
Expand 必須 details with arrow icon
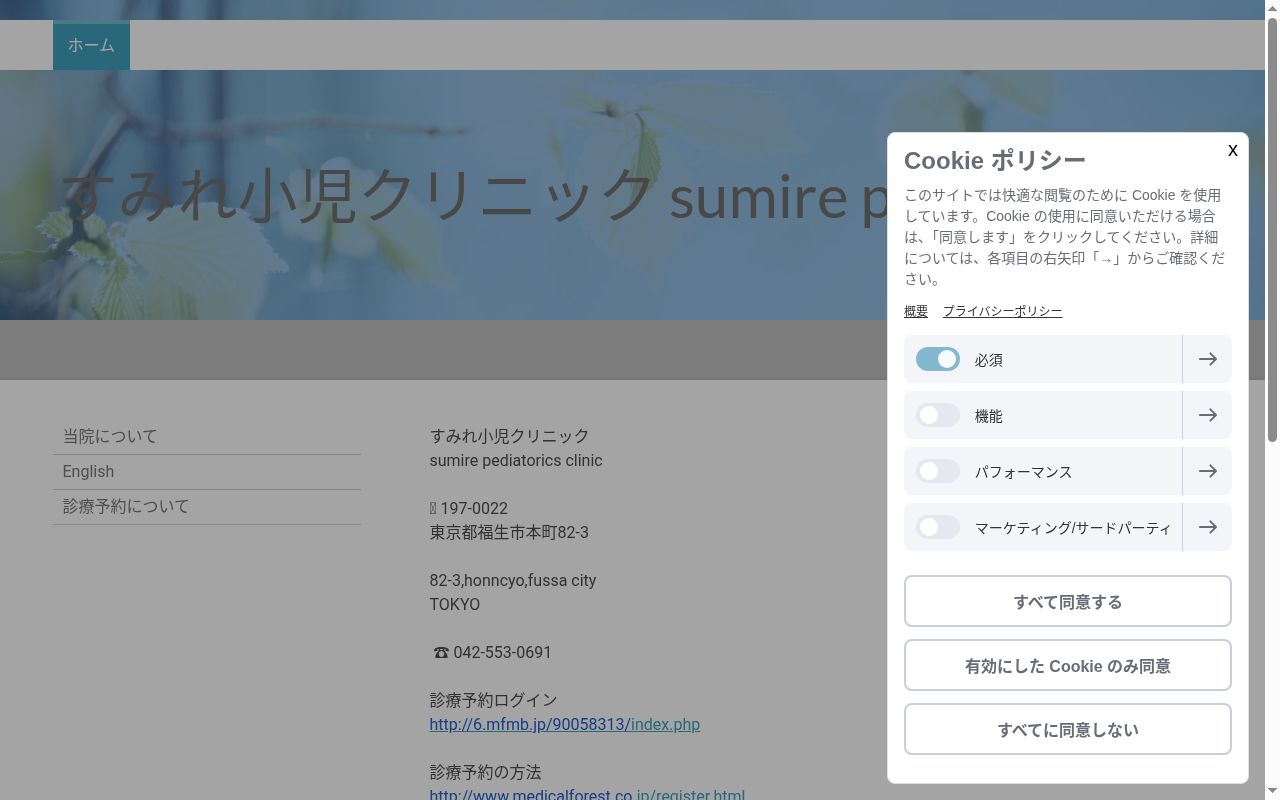1207,359
